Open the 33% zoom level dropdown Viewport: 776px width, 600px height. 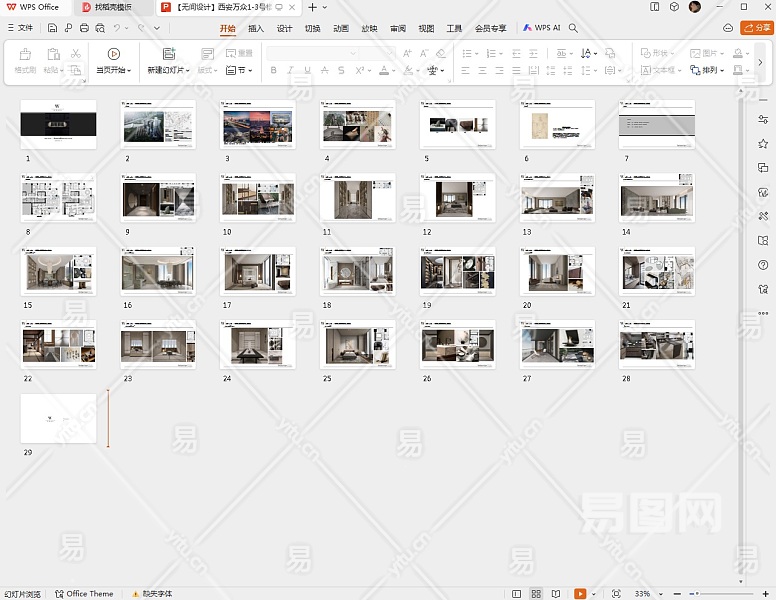pos(645,594)
